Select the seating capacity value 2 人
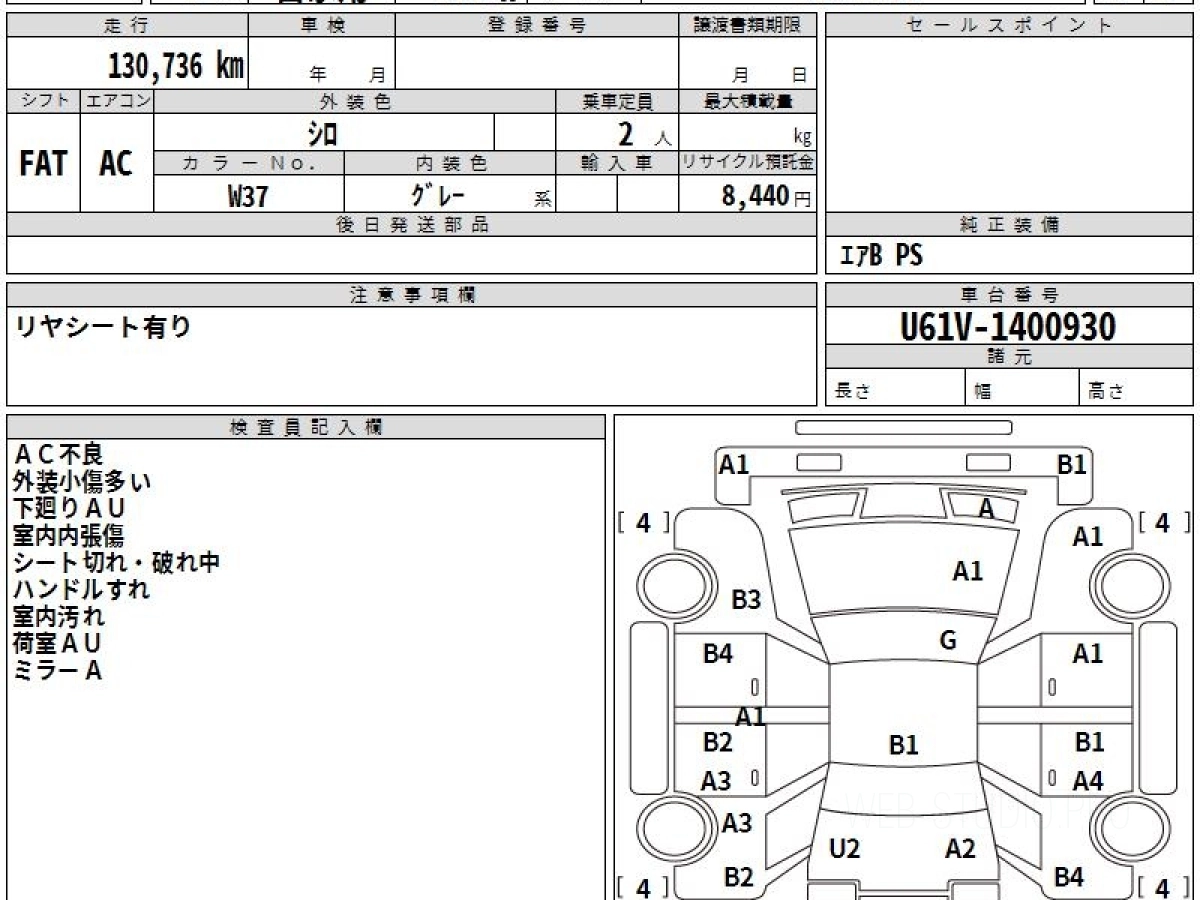The width and height of the screenshot is (1200, 900). click(x=643, y=135)
